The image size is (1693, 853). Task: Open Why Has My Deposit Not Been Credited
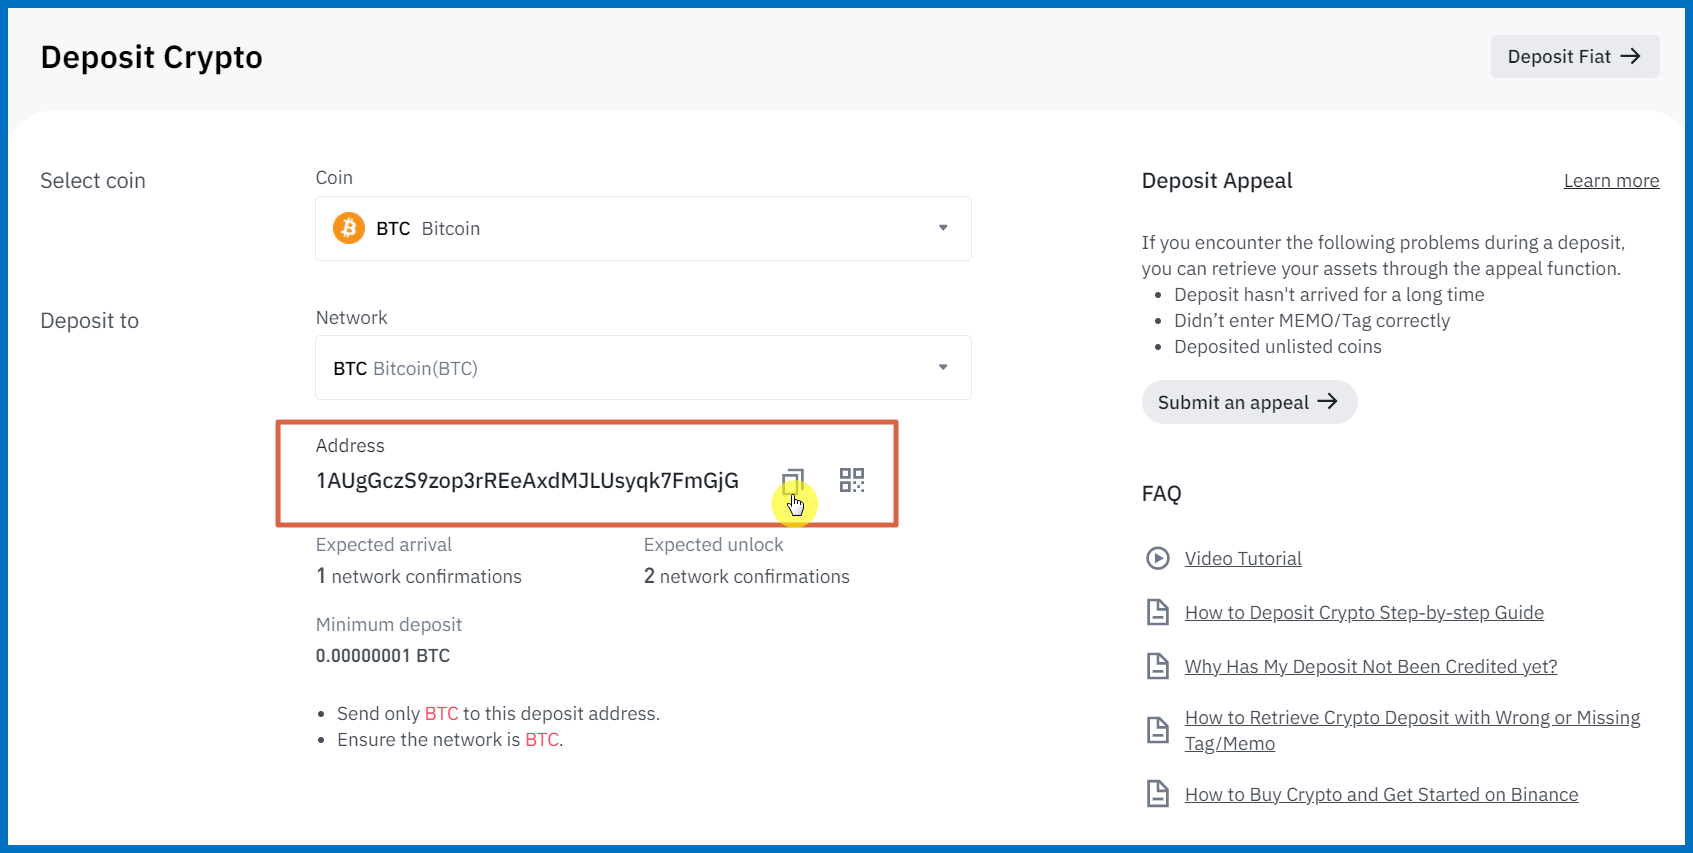pyautogui.click(x=1370, y=667)
